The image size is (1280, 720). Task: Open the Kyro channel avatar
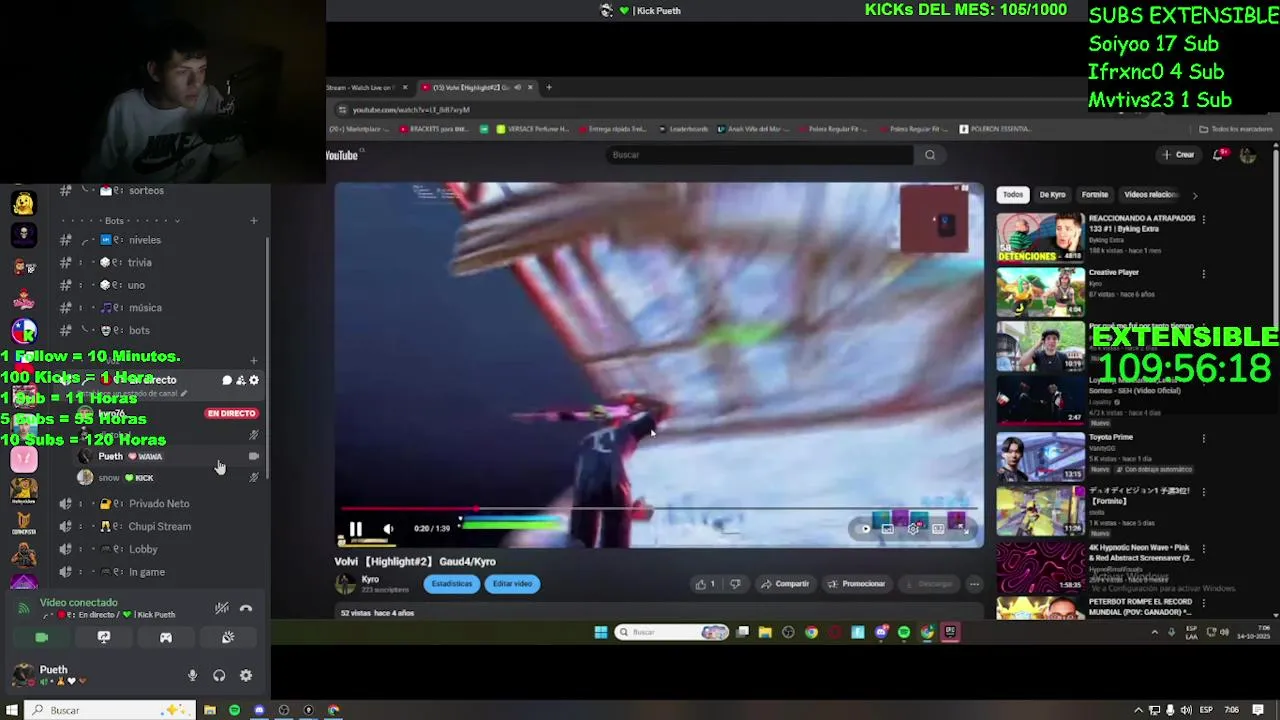[x=345, y=584]
